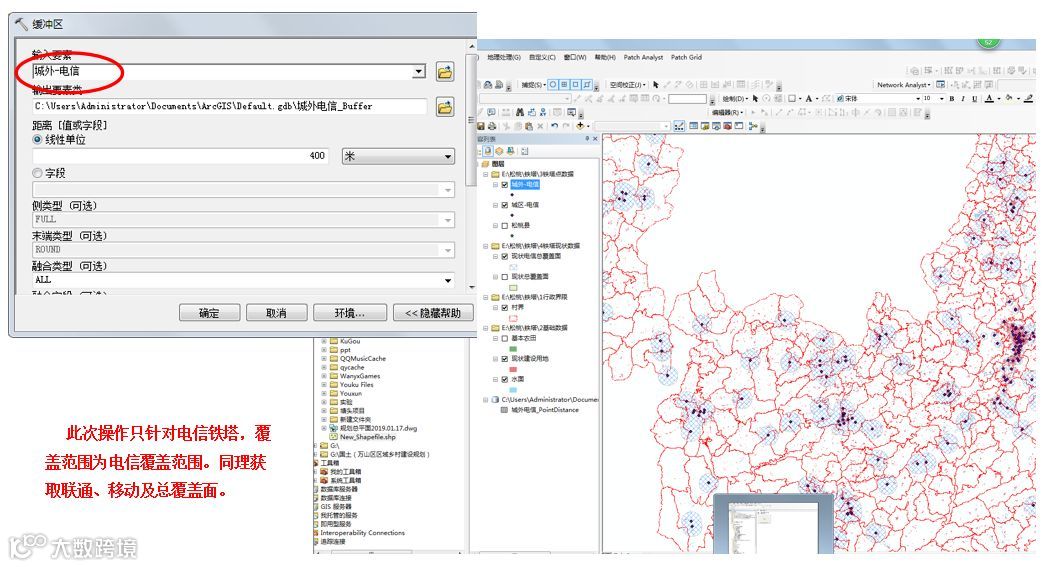Click the Save icon in ArcMap toolbar
Viewport: 1055px width, 567px height.
pyautogui.click(x=480, y=126)
